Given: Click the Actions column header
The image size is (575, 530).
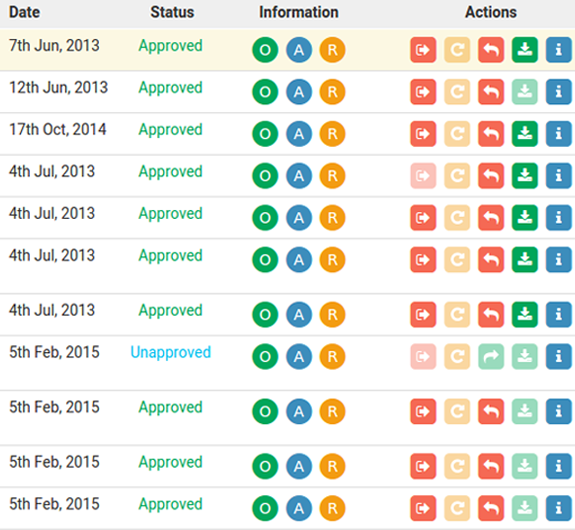Looking at the screenshot, I should pyautogui.click(x=491, y=12).
